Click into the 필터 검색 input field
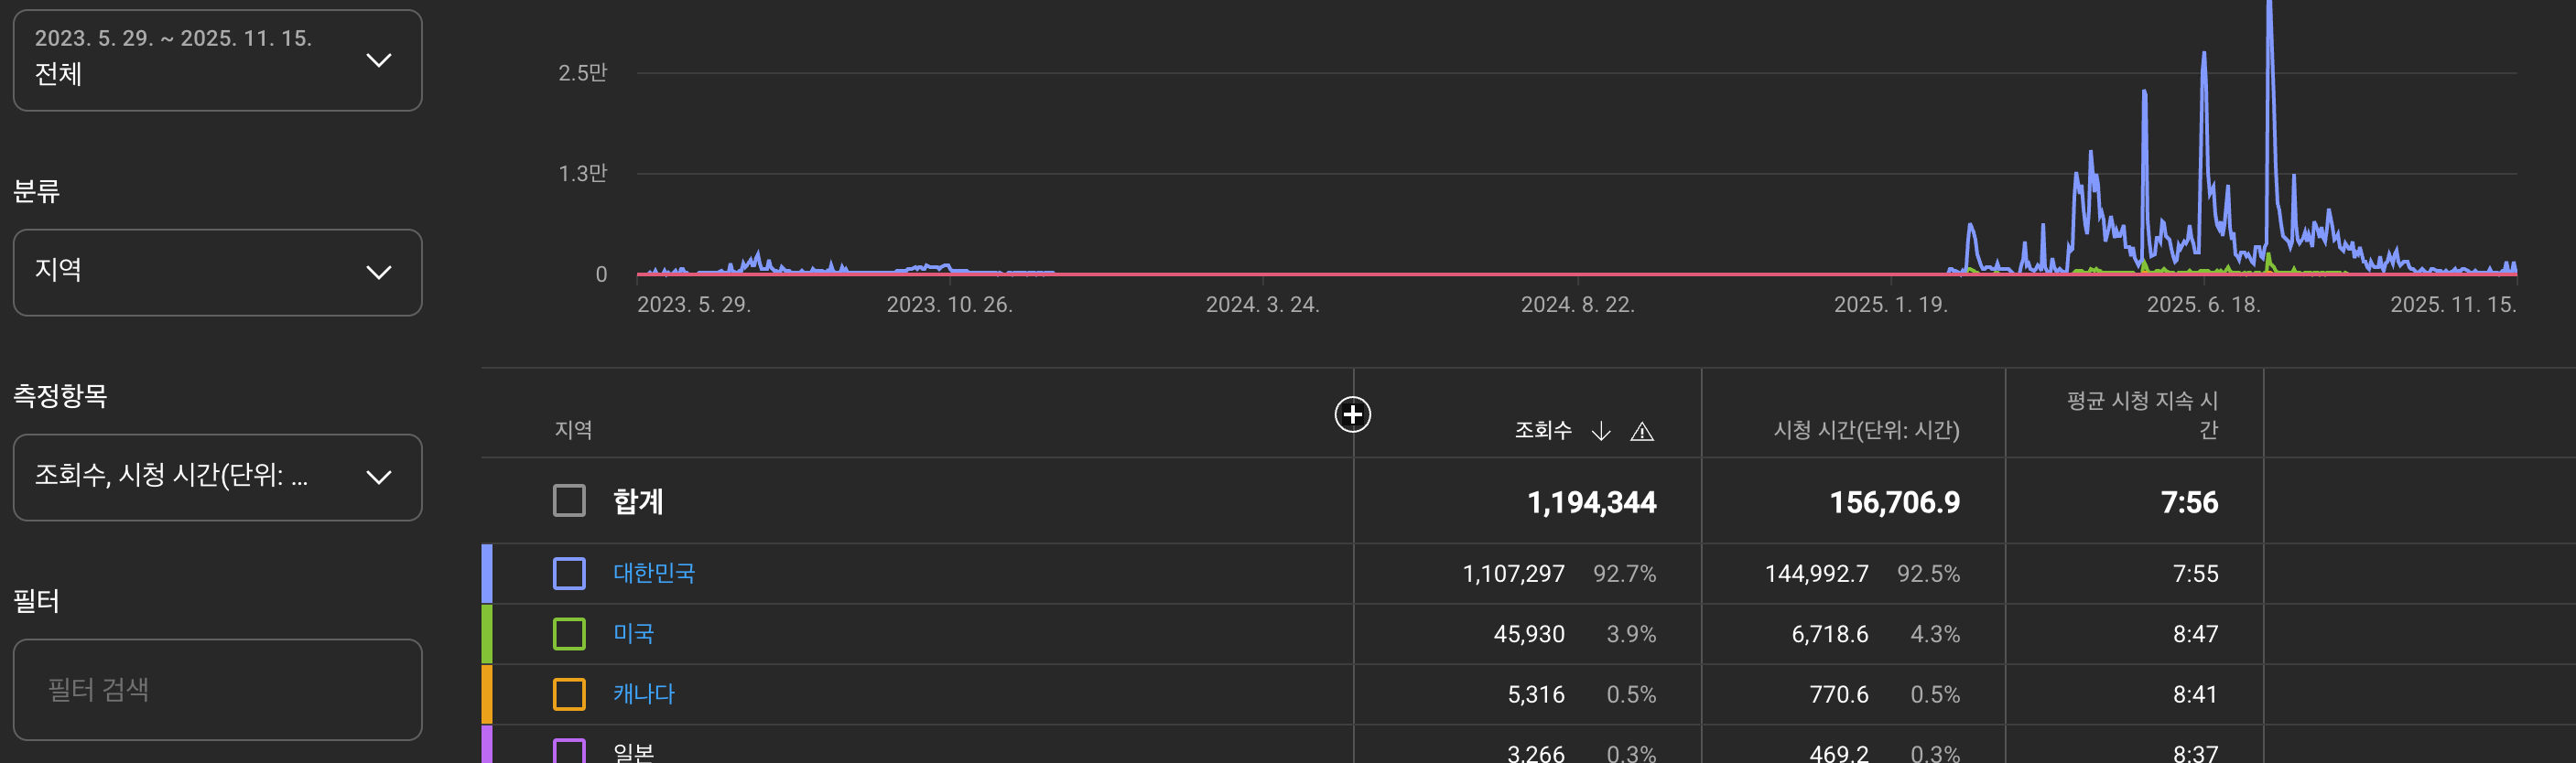Image resolution: width=2576 pixels, height=763 pixels. (217, 689)
